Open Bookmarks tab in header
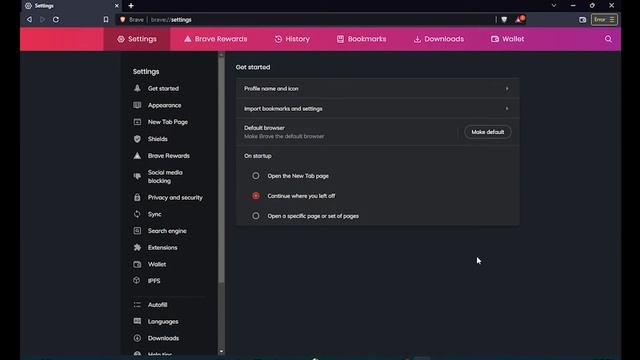 pyautogui.click(x=362, y=39)
